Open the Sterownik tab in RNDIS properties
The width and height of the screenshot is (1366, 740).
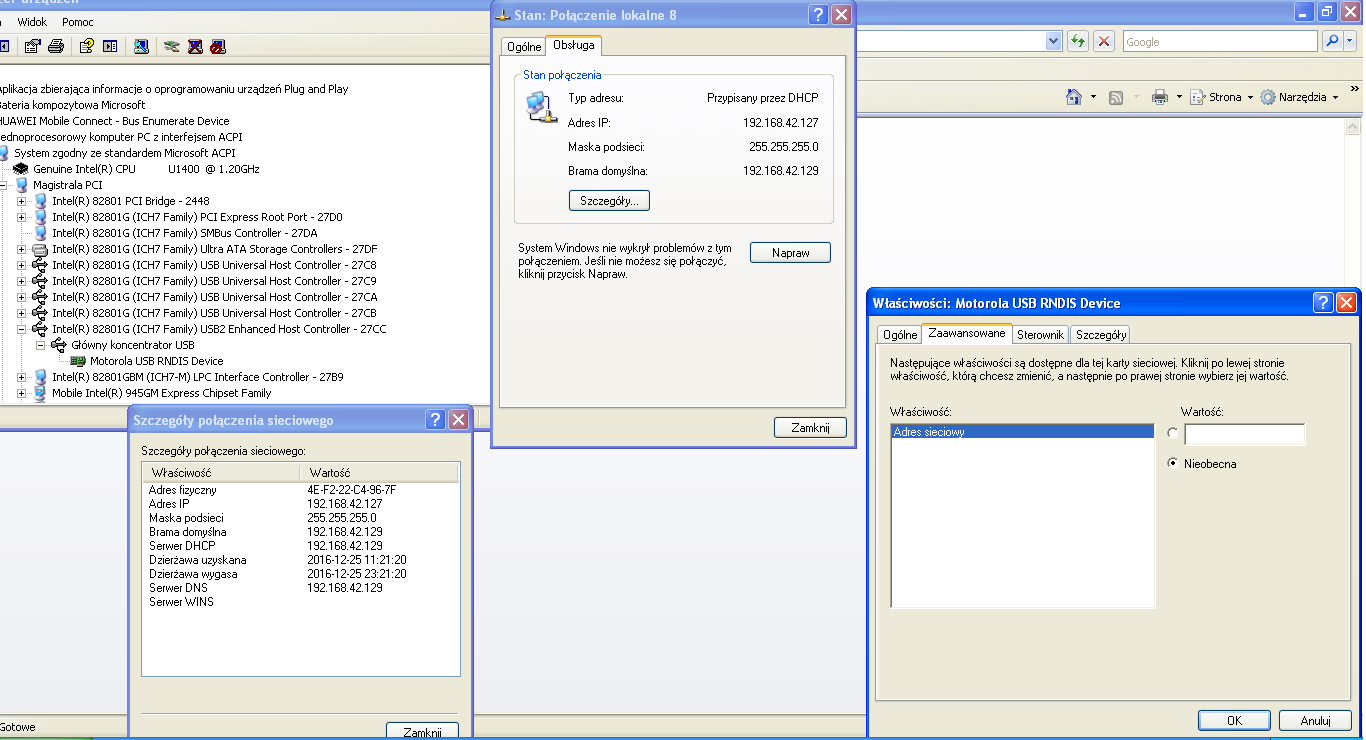click(x=1040, y=335)
